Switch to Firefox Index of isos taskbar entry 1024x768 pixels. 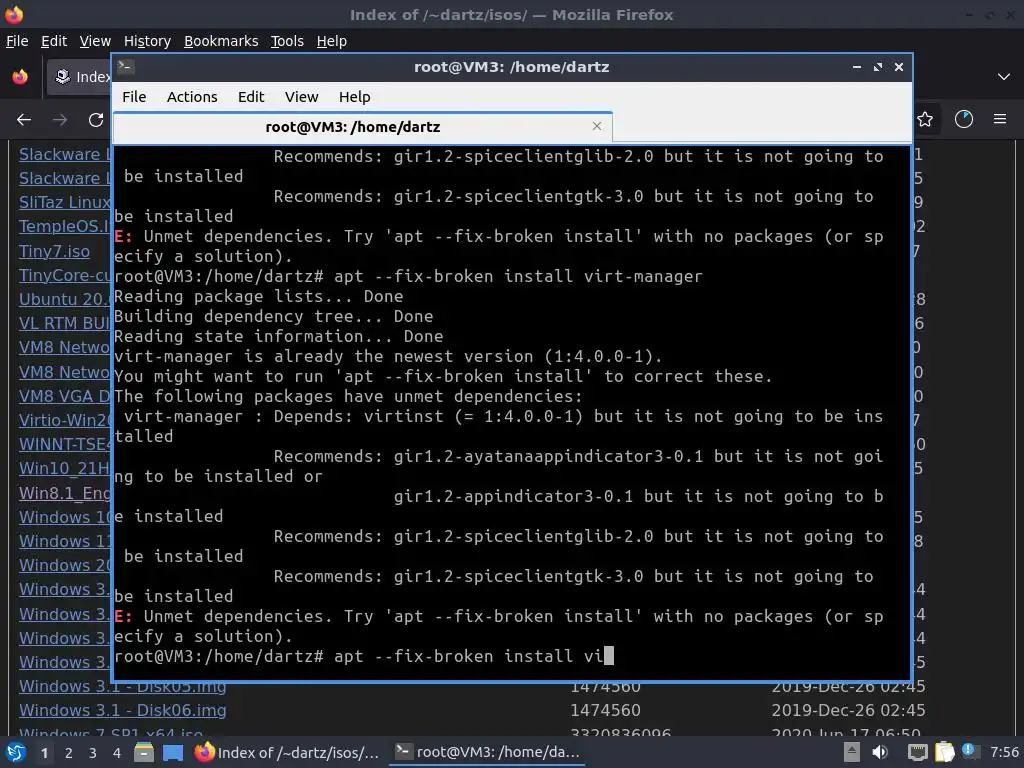288,752
